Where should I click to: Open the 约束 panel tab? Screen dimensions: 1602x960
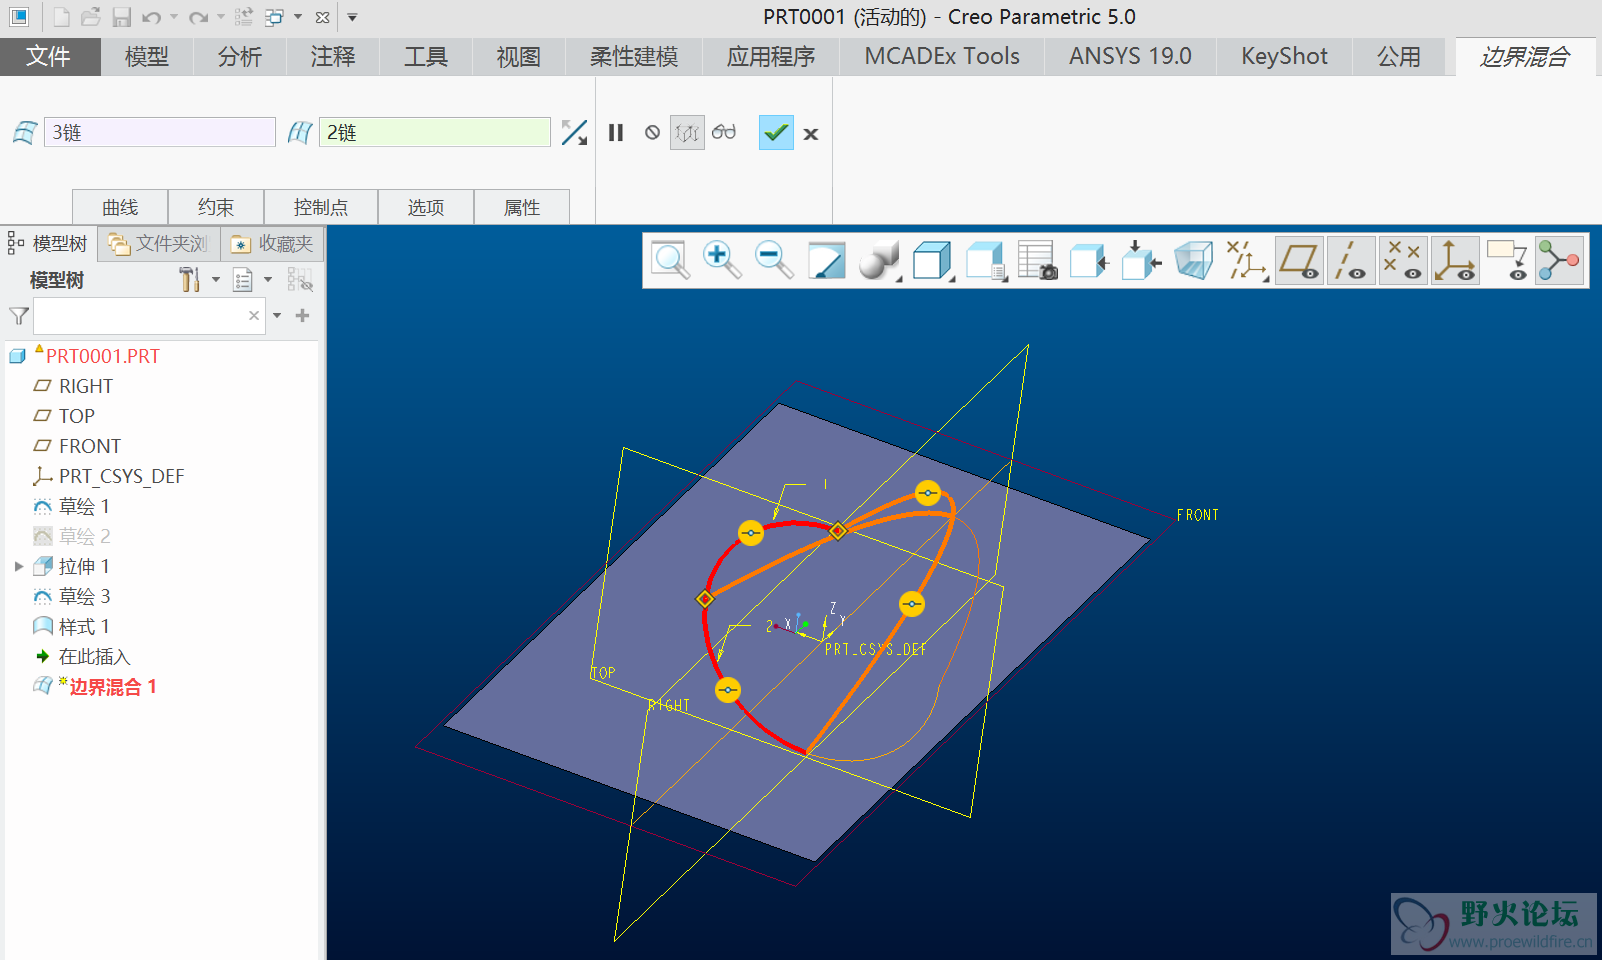216,207
